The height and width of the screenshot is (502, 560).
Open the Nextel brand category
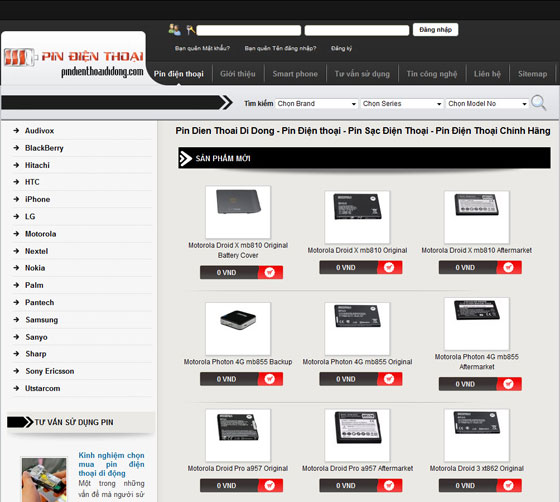pyautogui.click(x=36, y=251)
